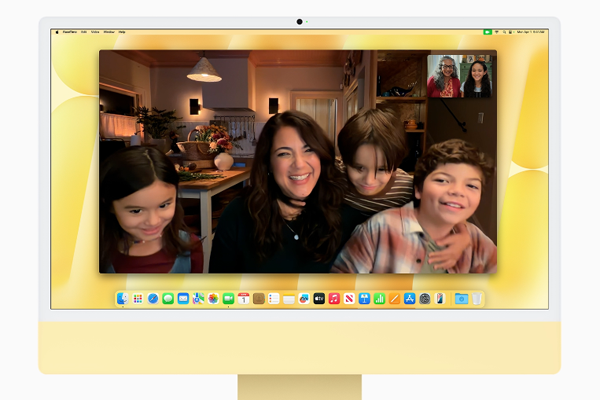Open the App Store from dock
Screen dimensions: 600x400
click(x=410, y=298)
